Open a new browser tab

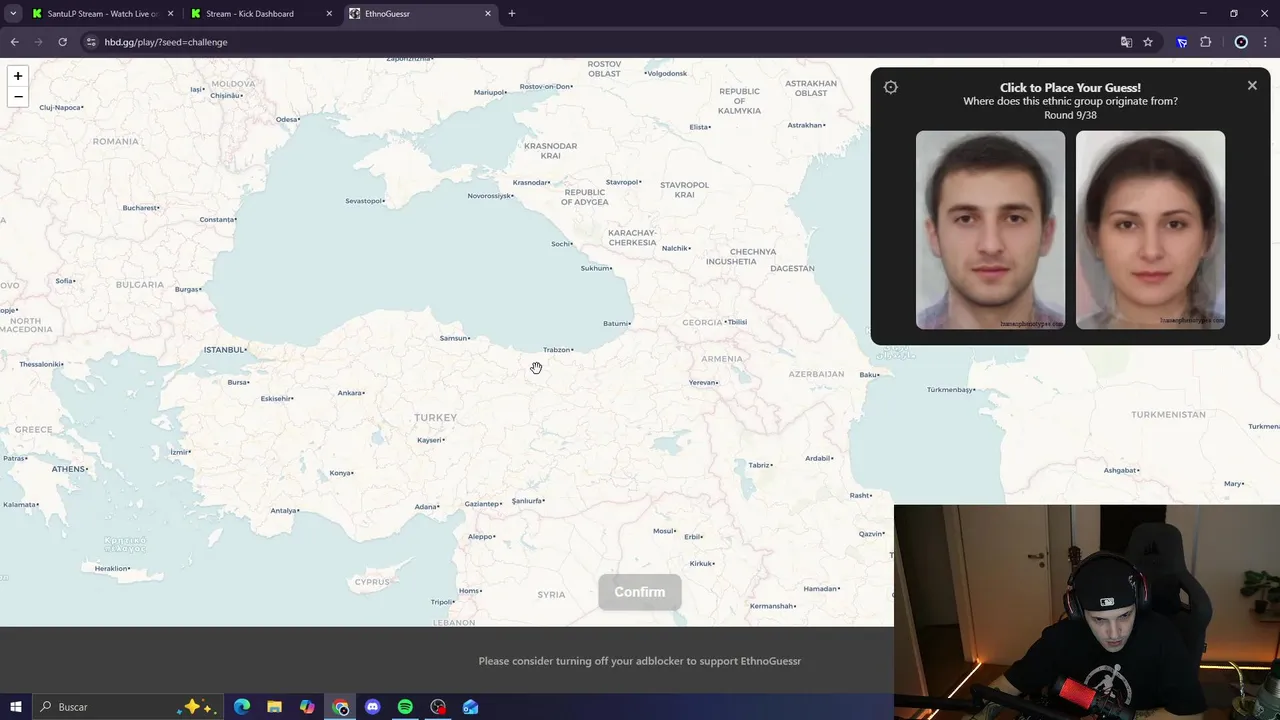[512, 14]
